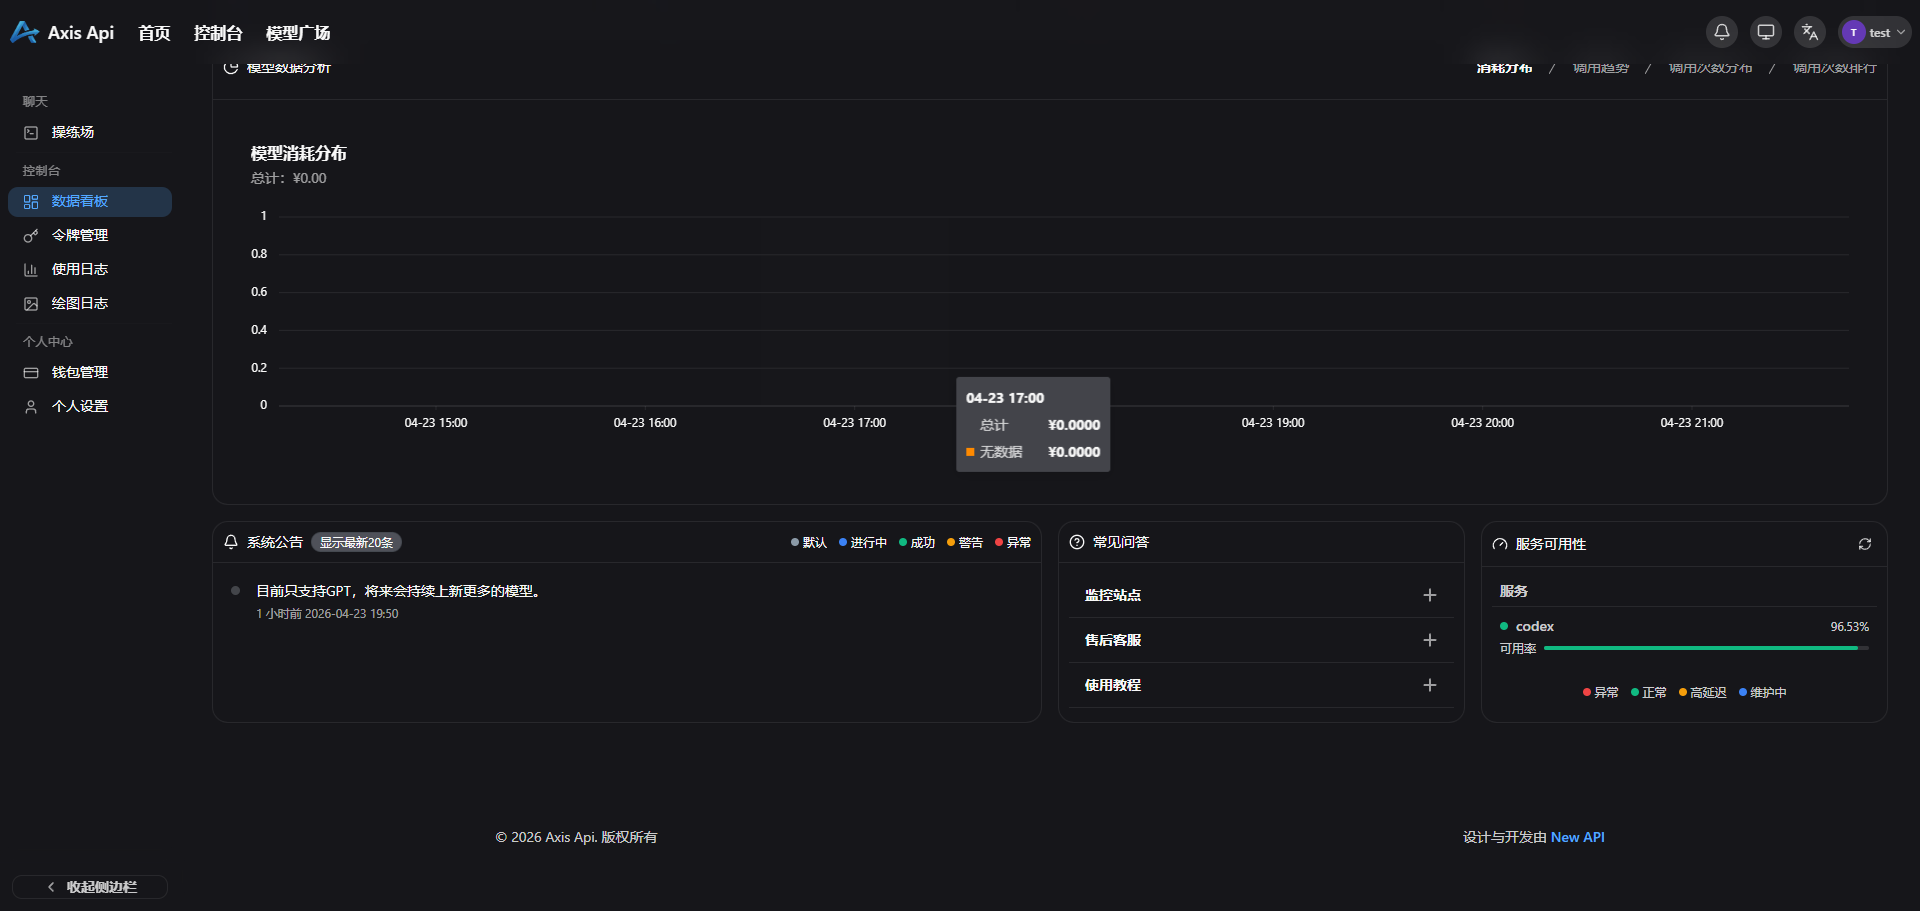Switch to the 调用趋势 chart tab
This screenshot has width=1920, height=911.
pos(1600,68)
